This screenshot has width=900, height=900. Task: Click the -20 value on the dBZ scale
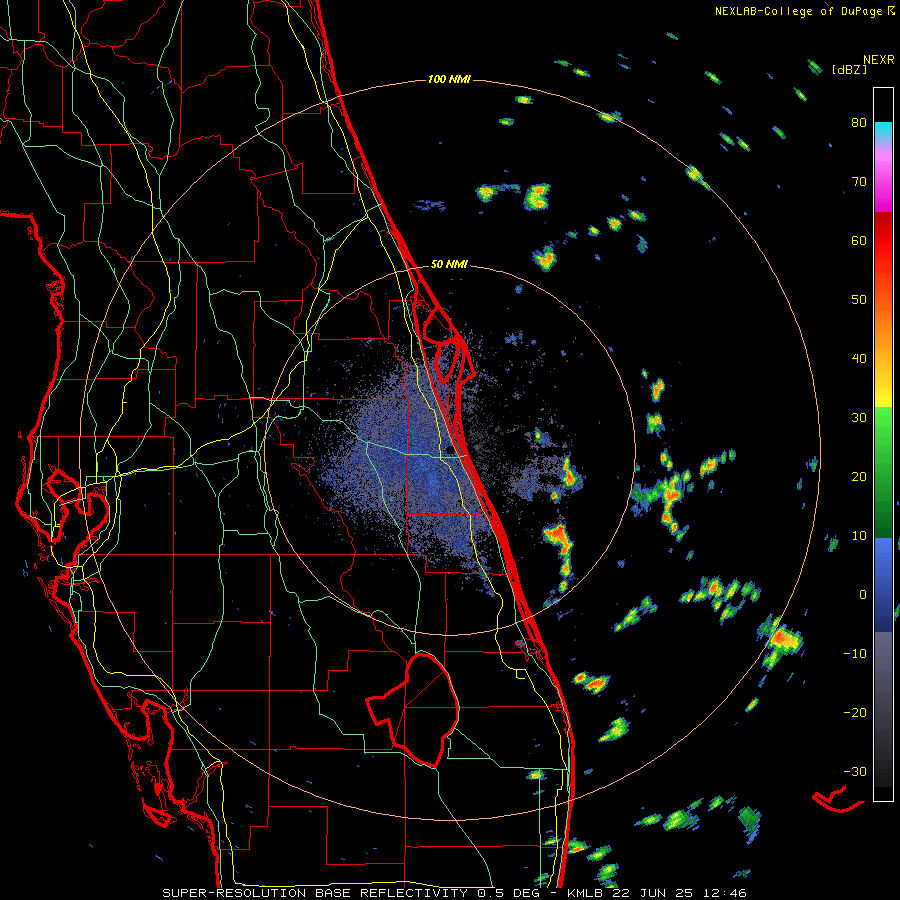(x=855, y=712)
